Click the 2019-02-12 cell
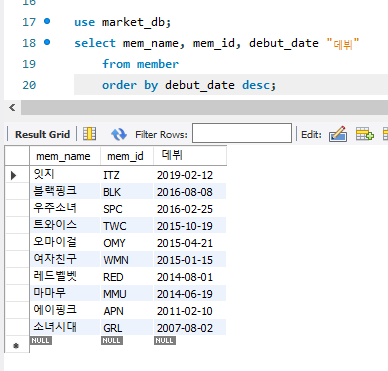388x371 pixels. pyautogui.click(x=190, y=175)
